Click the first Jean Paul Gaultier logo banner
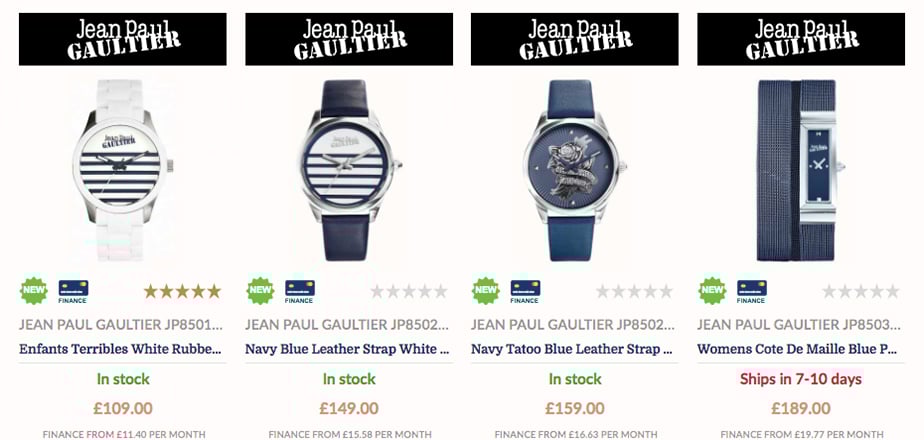 click(x=123, y=39)
